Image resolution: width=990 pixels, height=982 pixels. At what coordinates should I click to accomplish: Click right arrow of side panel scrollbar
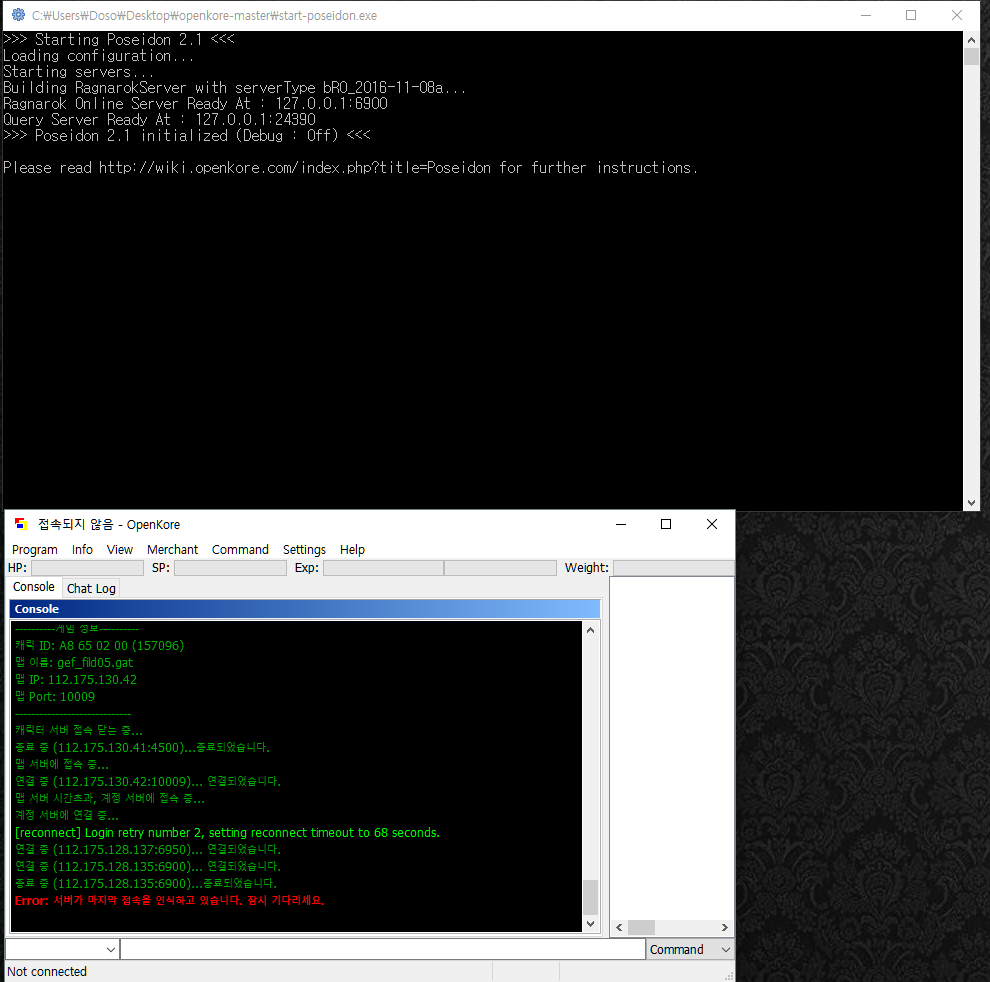click(725, 927)
